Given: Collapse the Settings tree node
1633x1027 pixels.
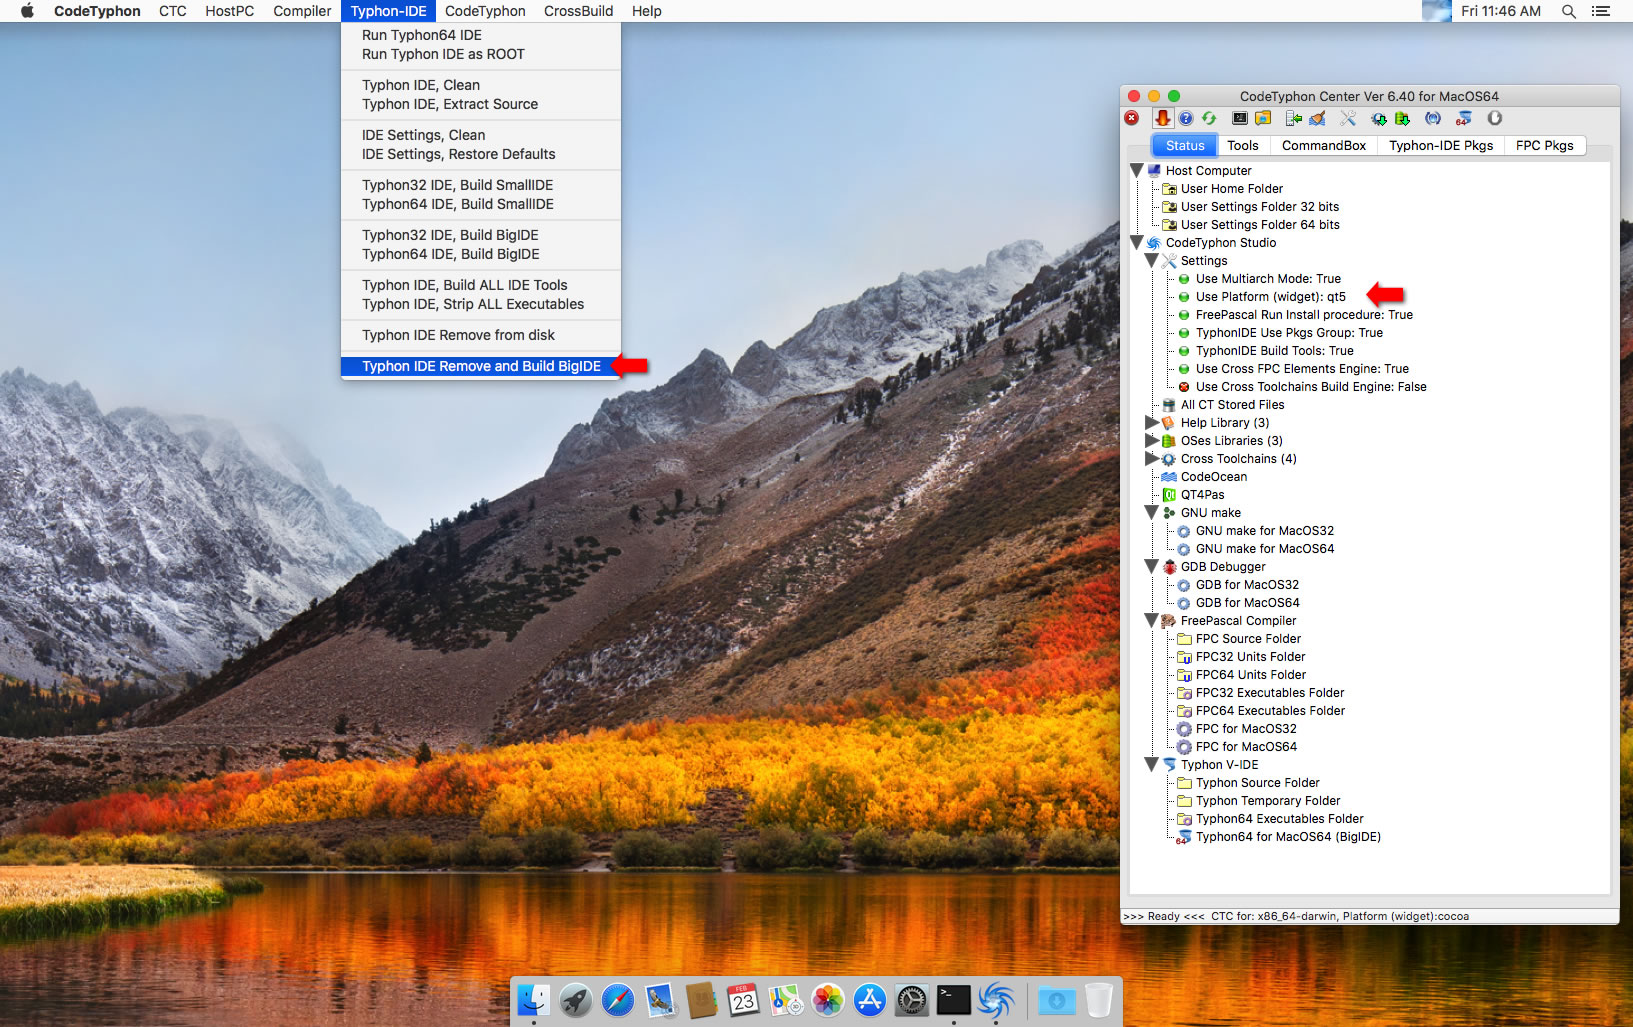Looking at the screenshot, I should click(1152, 261).
